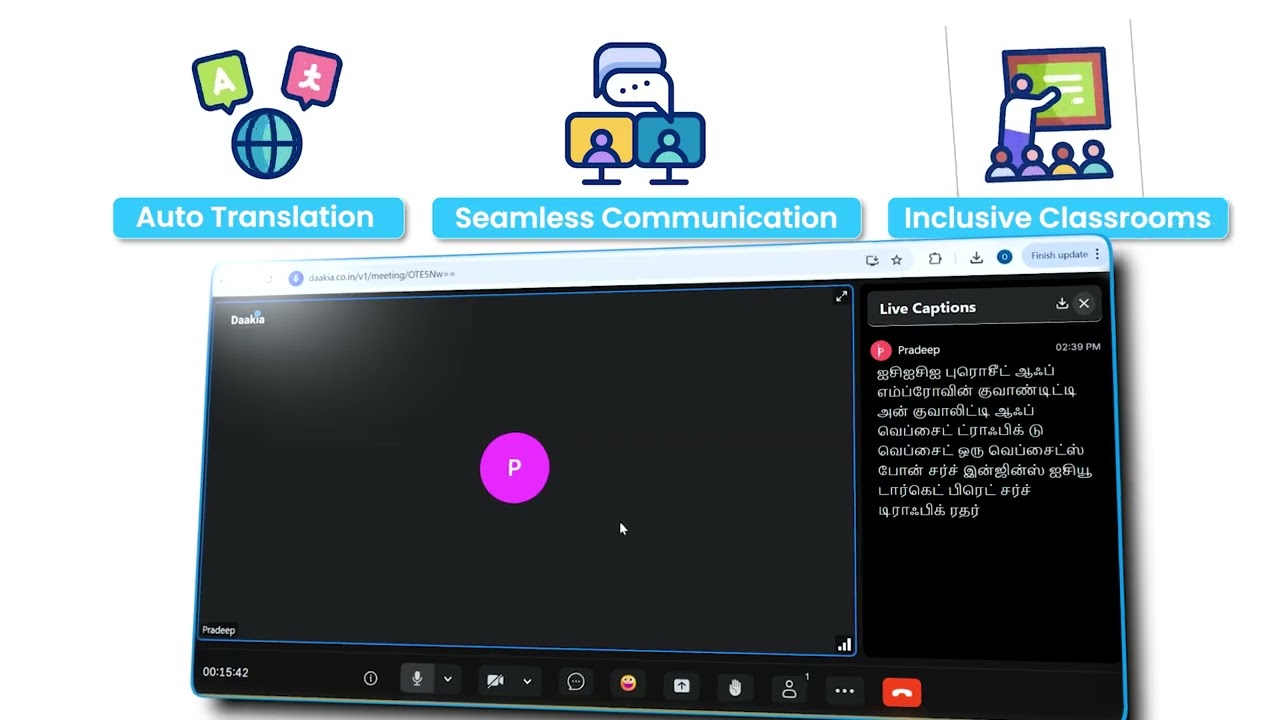Click the Pradeep name tag in video
This screenshot has width=1280, height=720.
(x=218, y=630)
